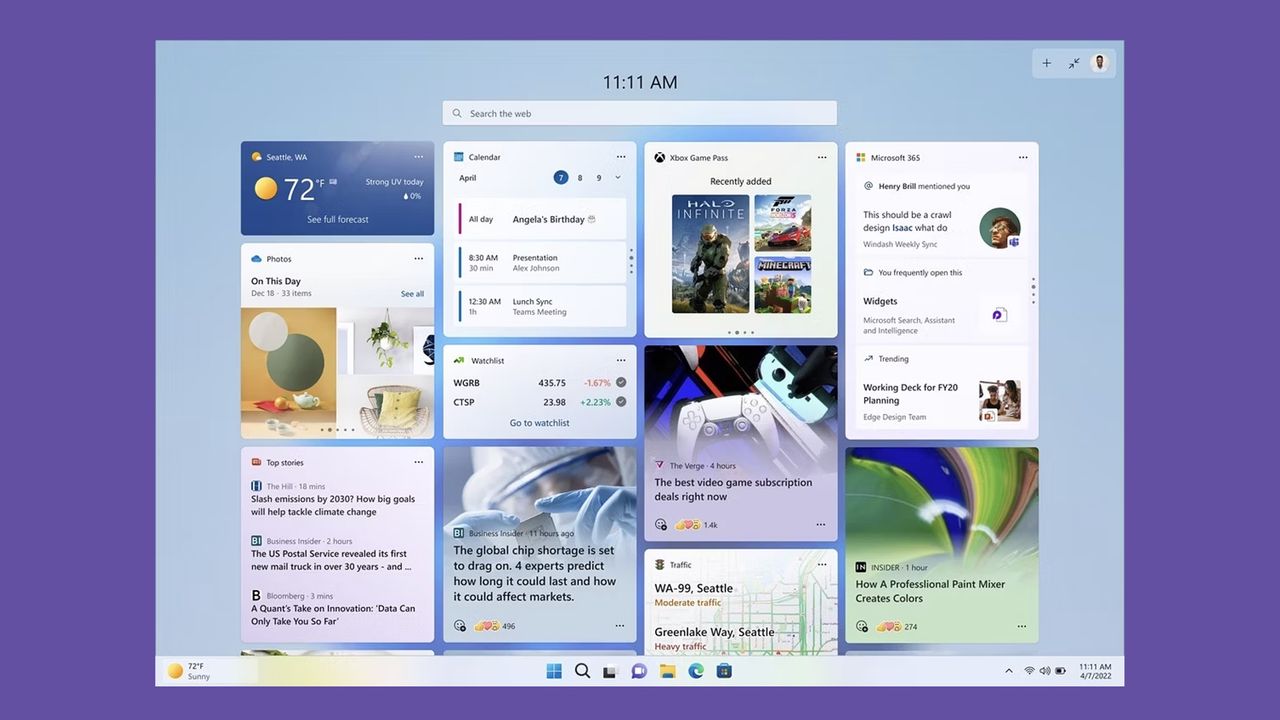Expand hidden icons in the system tray
Image resolution: width=1280 pixels, height=720 pixels.
[x=1008, y=670]
